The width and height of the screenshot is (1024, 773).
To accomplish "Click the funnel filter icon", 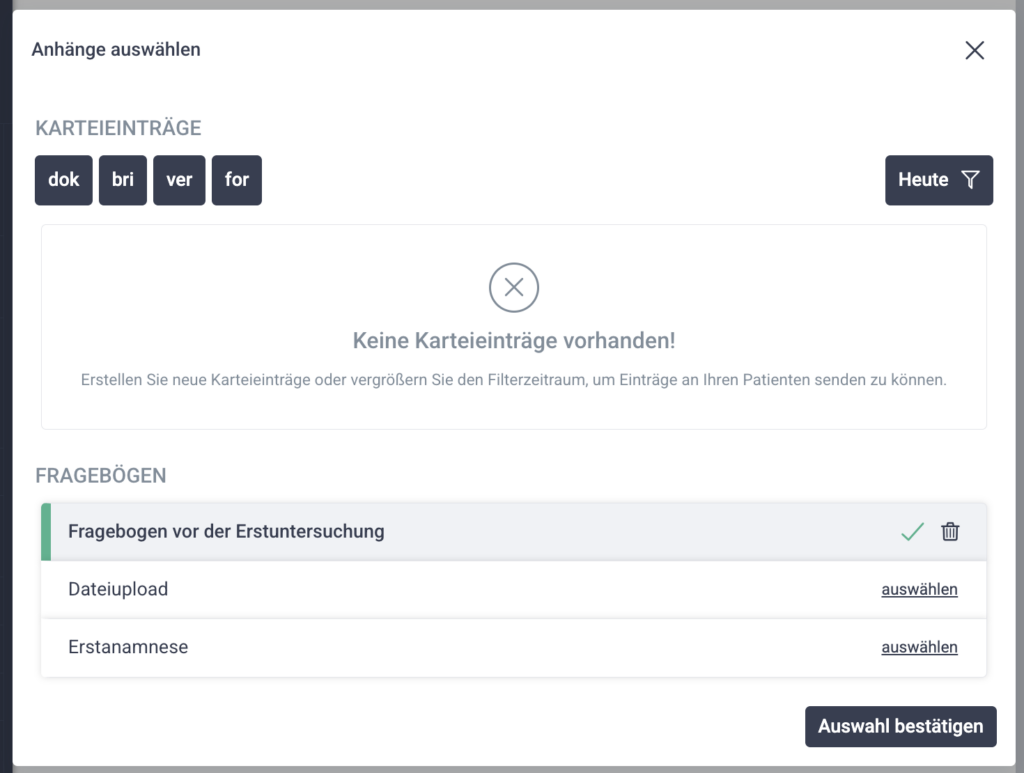I will point(970,180).
